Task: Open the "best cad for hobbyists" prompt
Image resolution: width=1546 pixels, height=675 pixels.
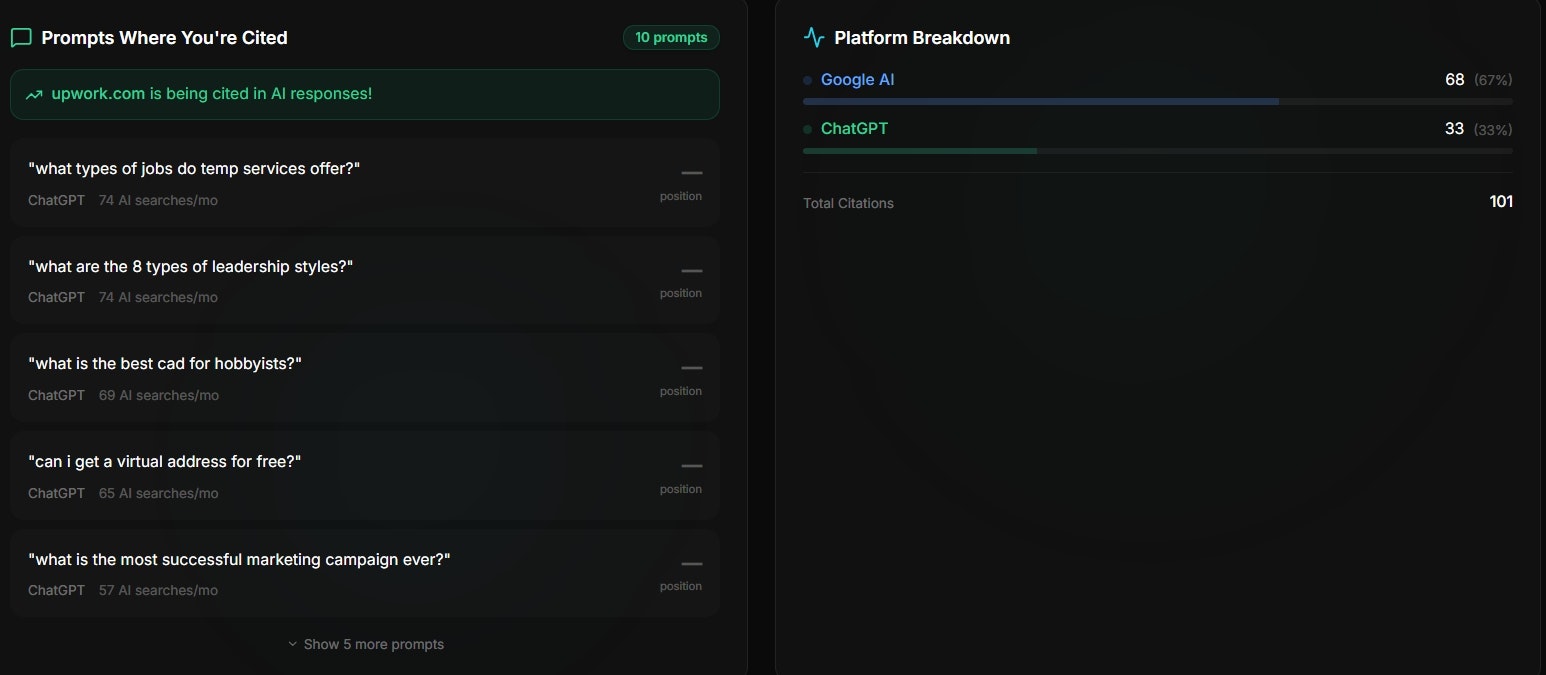Action: (165, 364)
